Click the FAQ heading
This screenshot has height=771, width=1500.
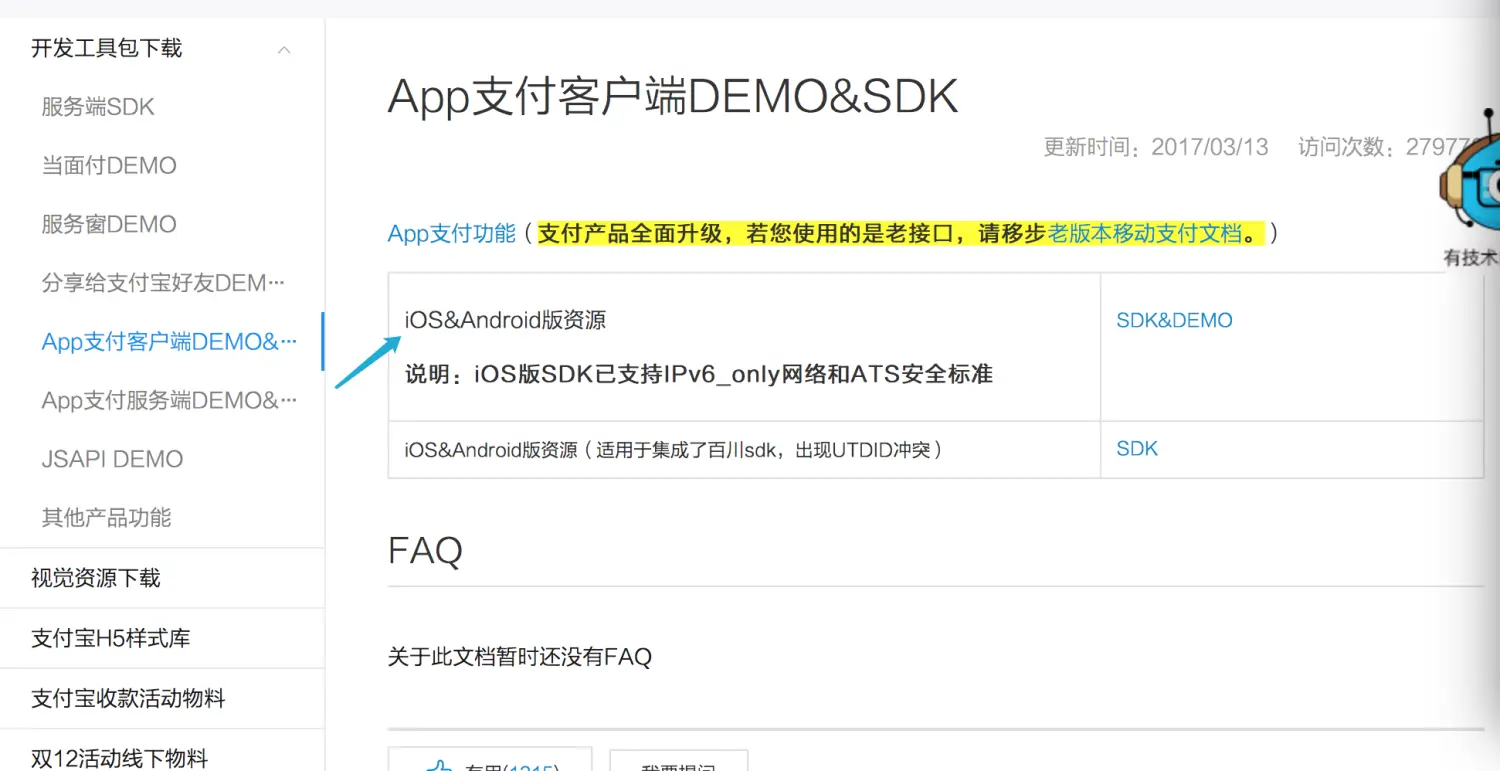coord(426,550)
